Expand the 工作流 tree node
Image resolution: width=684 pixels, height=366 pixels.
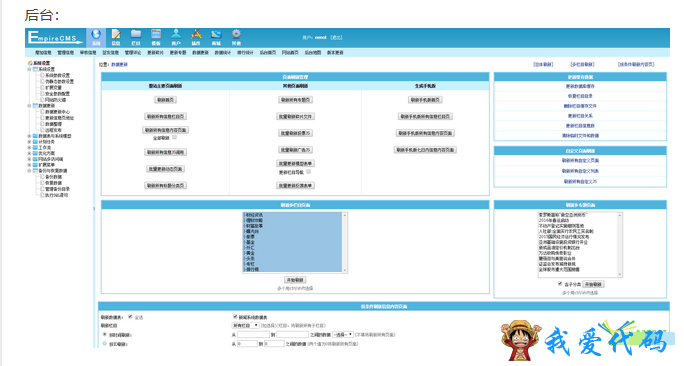pos(30,147)
